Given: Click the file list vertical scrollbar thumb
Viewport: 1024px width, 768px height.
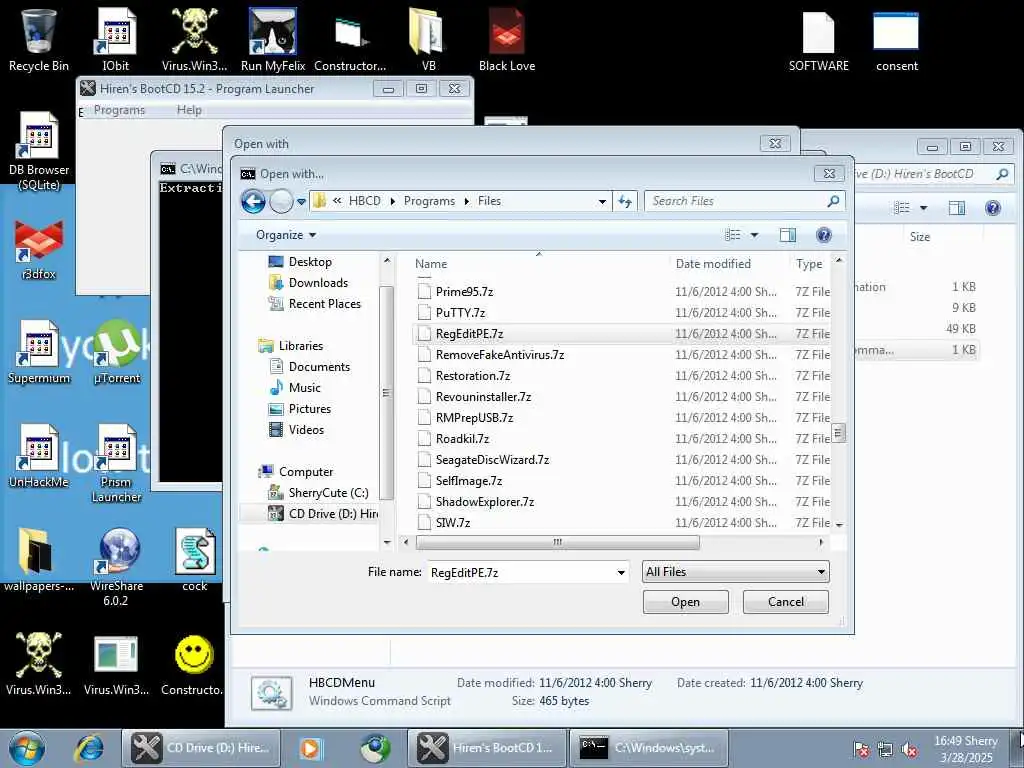Looking at the screenshot, I should tap(839, 433).
